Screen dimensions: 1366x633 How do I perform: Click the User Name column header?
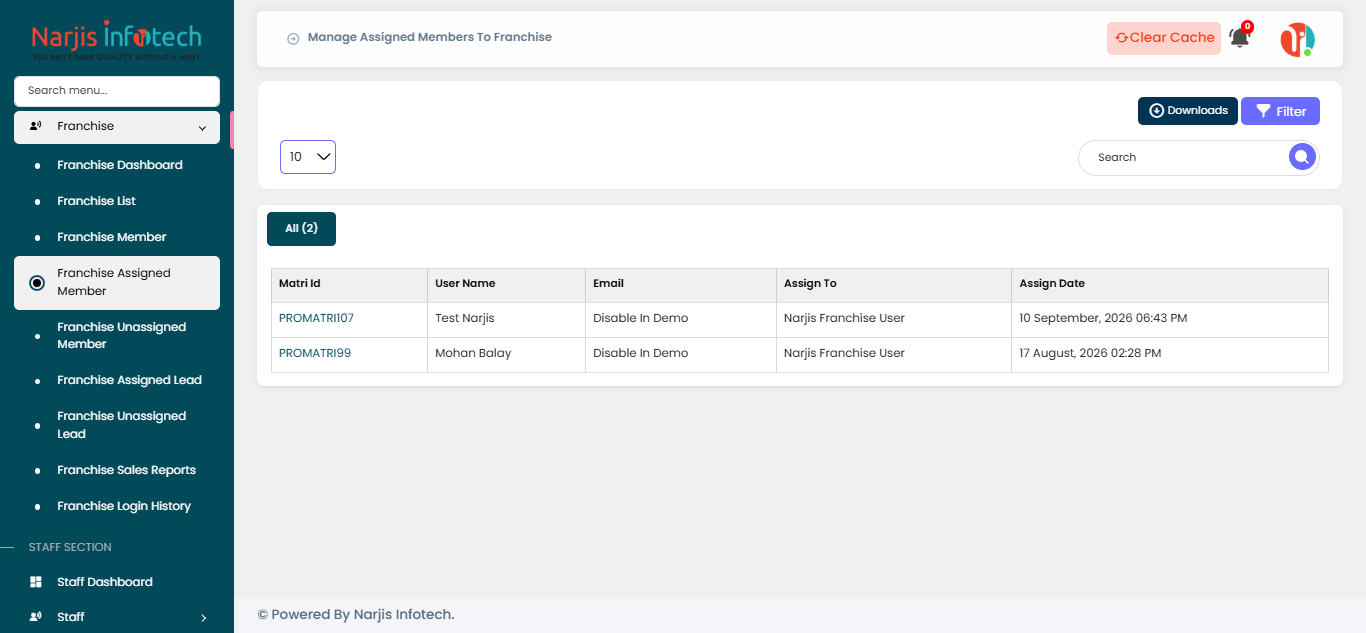[x=506, y=285]
